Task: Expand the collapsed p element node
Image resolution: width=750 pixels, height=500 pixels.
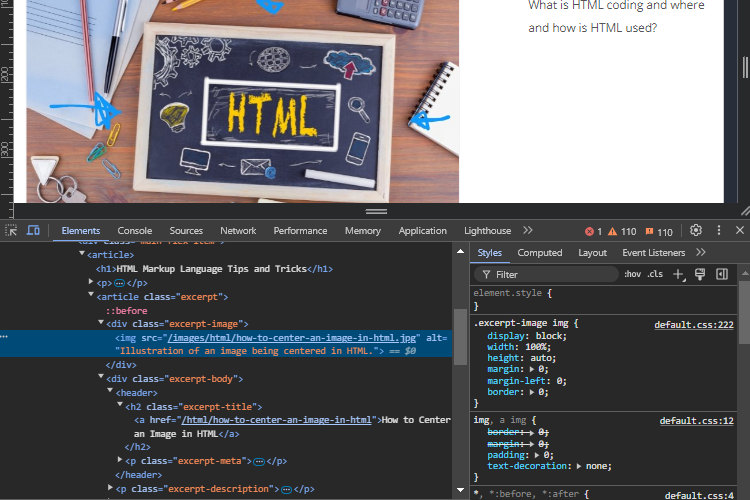Action: click(x=91, y=282)
